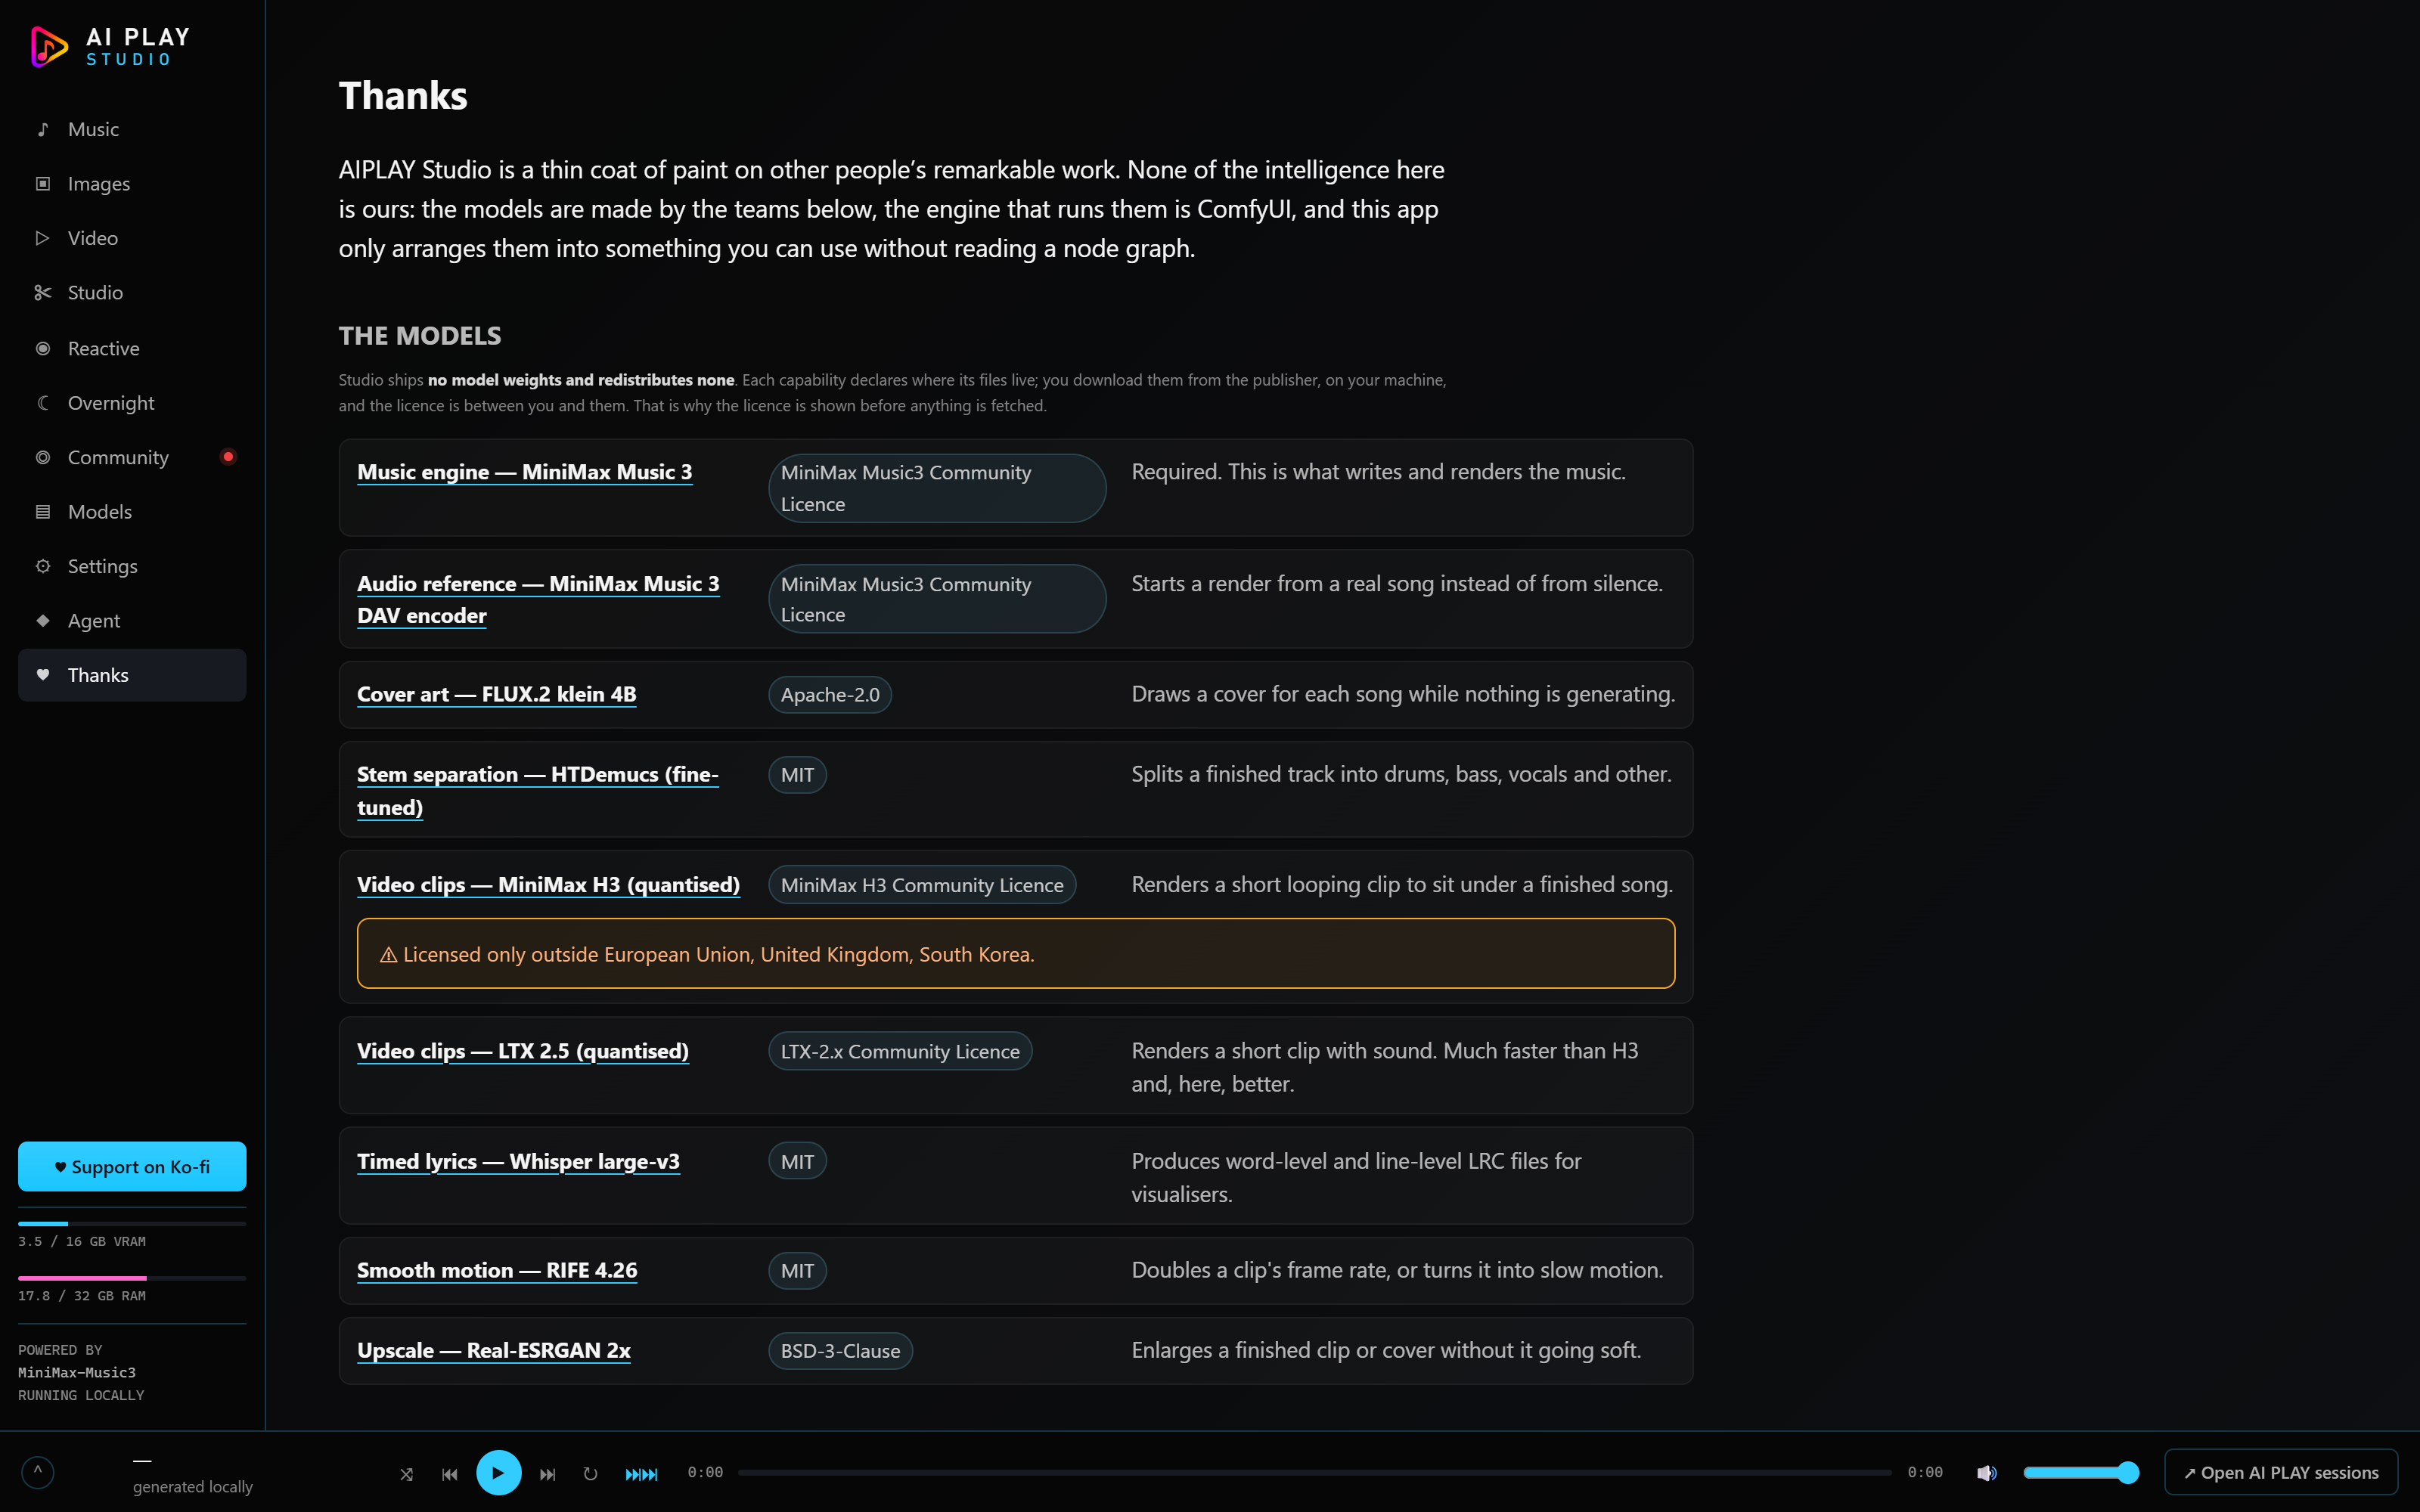Go to the Agent section
The width and height of the screenshot is (2420, 1512).
pyautogui.click(x=132, y=620)
